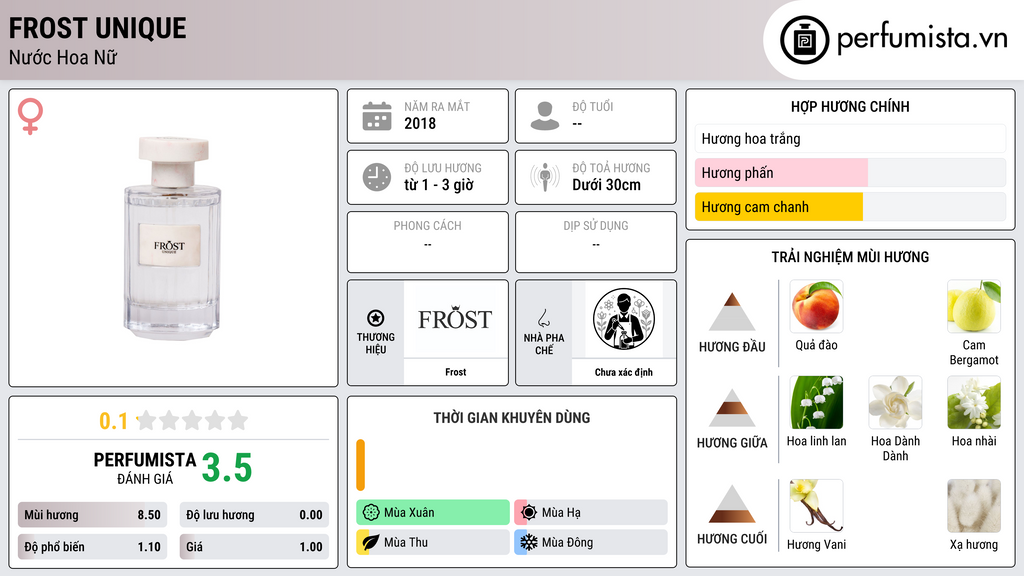Click the clock icon beside Độ lưu hương
This screenshot has height=576, width=1024.
pyautogui.click(x=377, y=177)
